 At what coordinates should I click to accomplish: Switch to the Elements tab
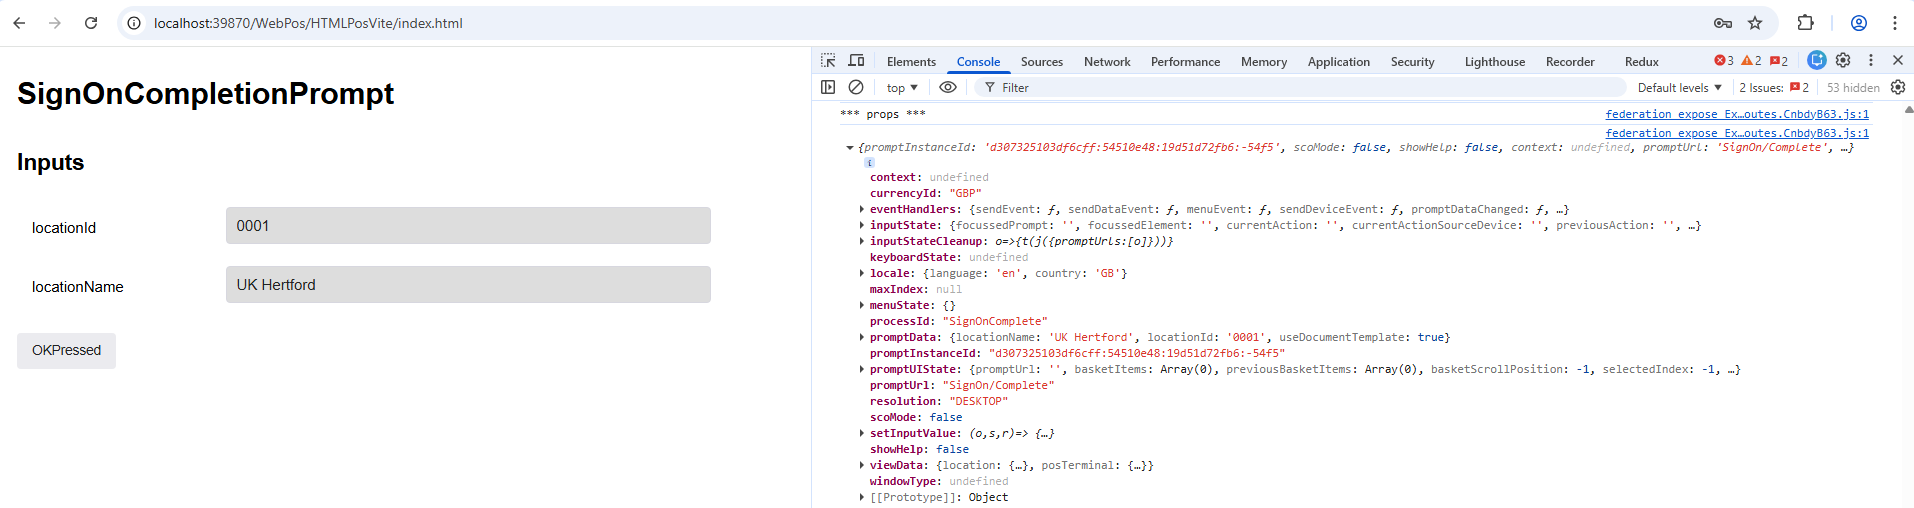[x=911, y=62]
